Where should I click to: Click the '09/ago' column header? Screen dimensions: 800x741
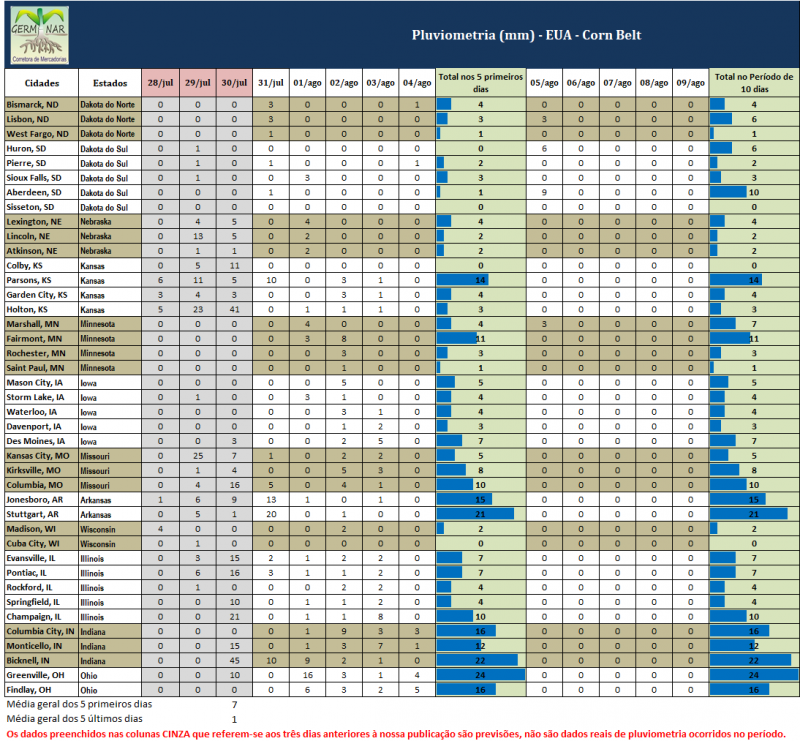[x=690, y=83]
